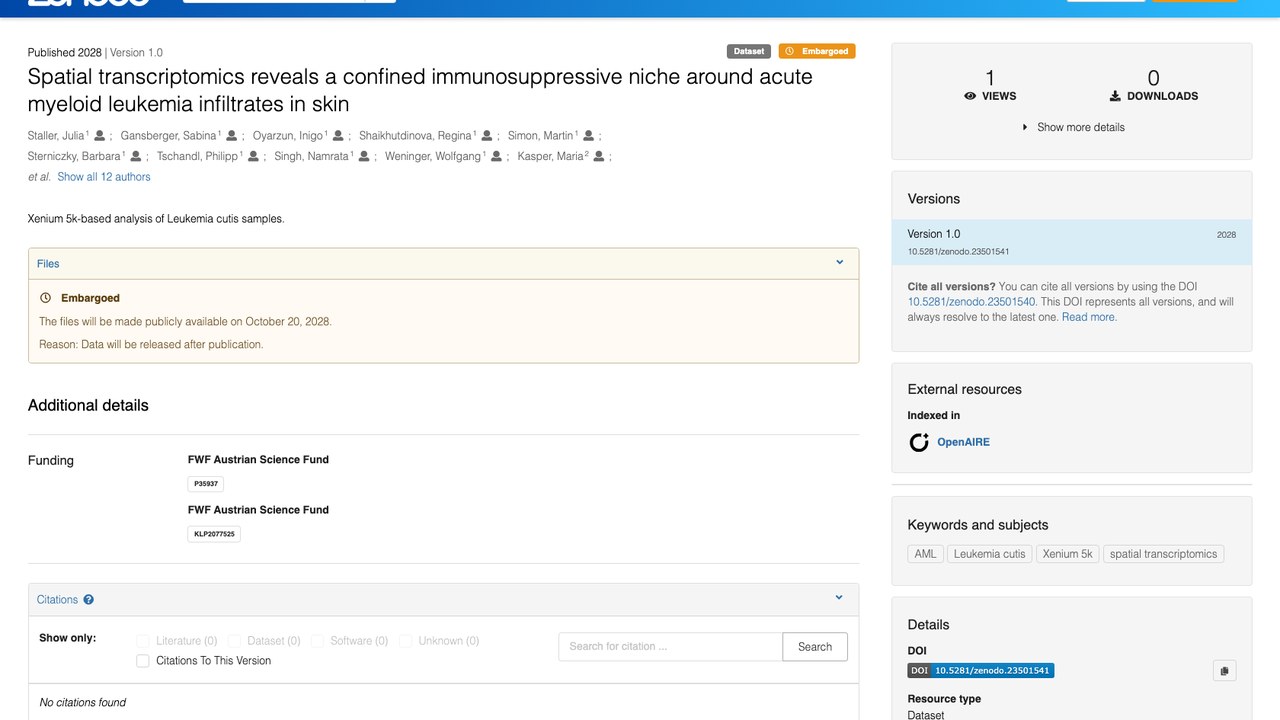Open Shaikhutdinova, Regina's author profile icon

(x=487, y=136)
